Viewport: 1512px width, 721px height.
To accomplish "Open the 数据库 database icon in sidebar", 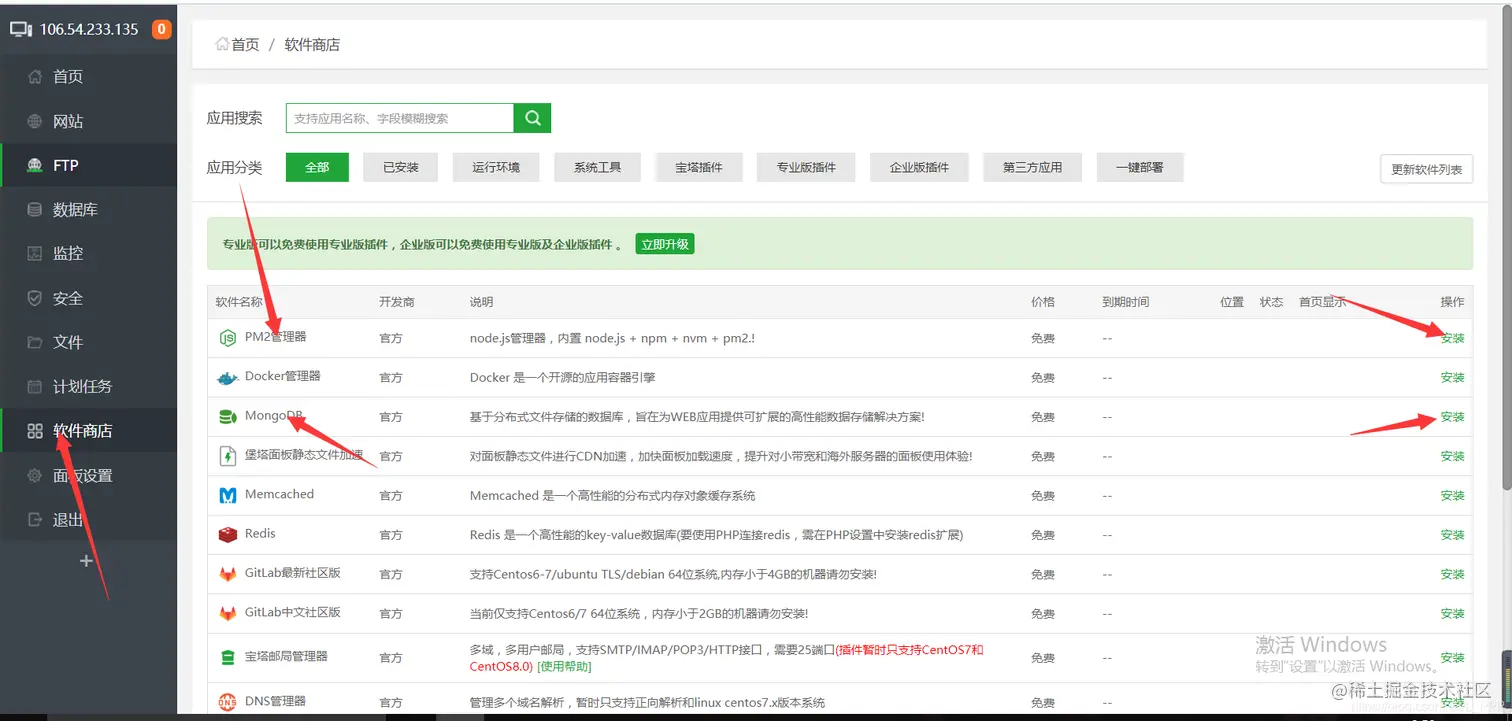I will pyautogui.click(x=35, y=210).
